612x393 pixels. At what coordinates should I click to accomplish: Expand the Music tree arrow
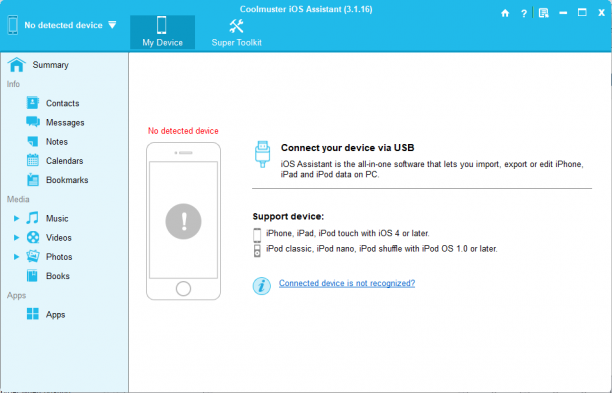click(16, 218)
